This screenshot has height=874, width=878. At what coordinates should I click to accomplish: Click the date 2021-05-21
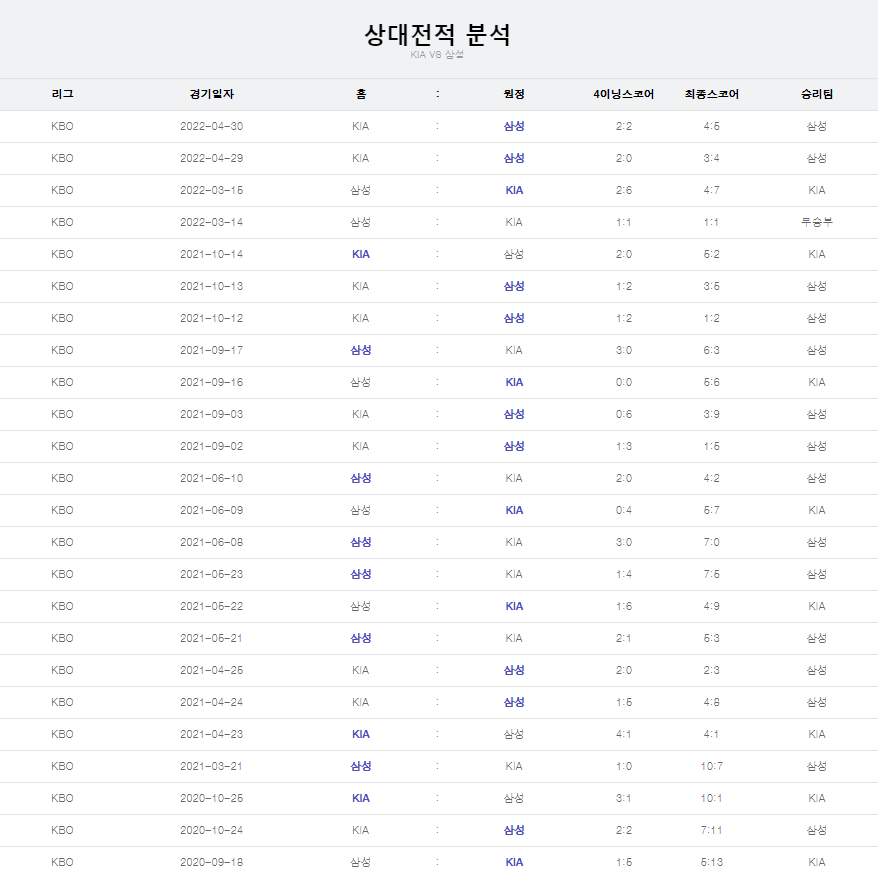pos(212,638)
